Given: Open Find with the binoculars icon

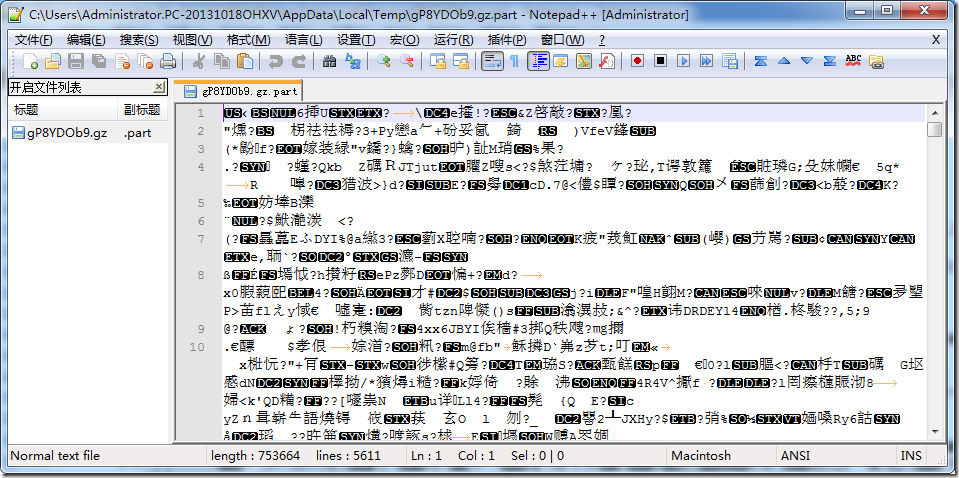Looking at the screenshot, I should 329,61.
